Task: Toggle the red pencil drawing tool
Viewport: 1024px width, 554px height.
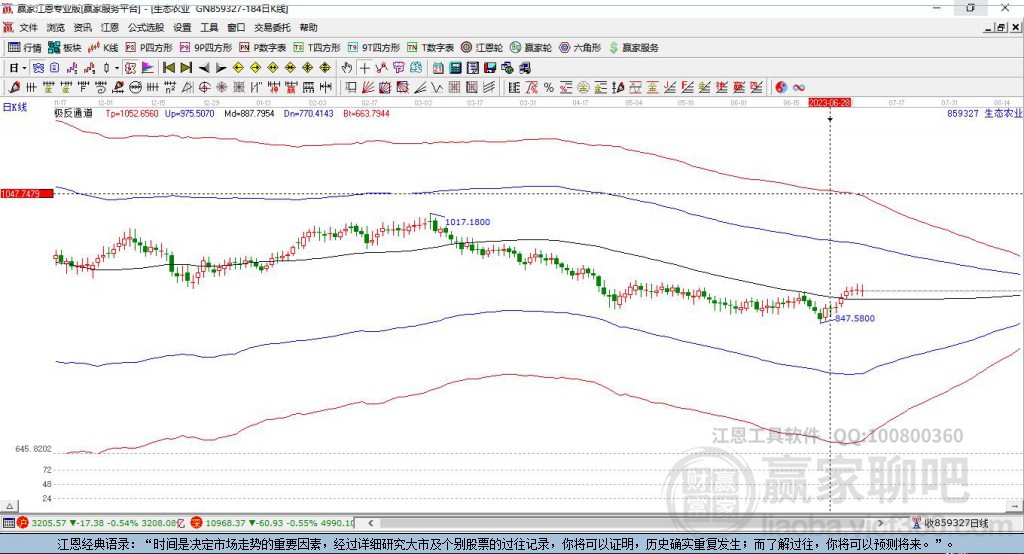Action: pyautogui.click(x=14, y=88)
